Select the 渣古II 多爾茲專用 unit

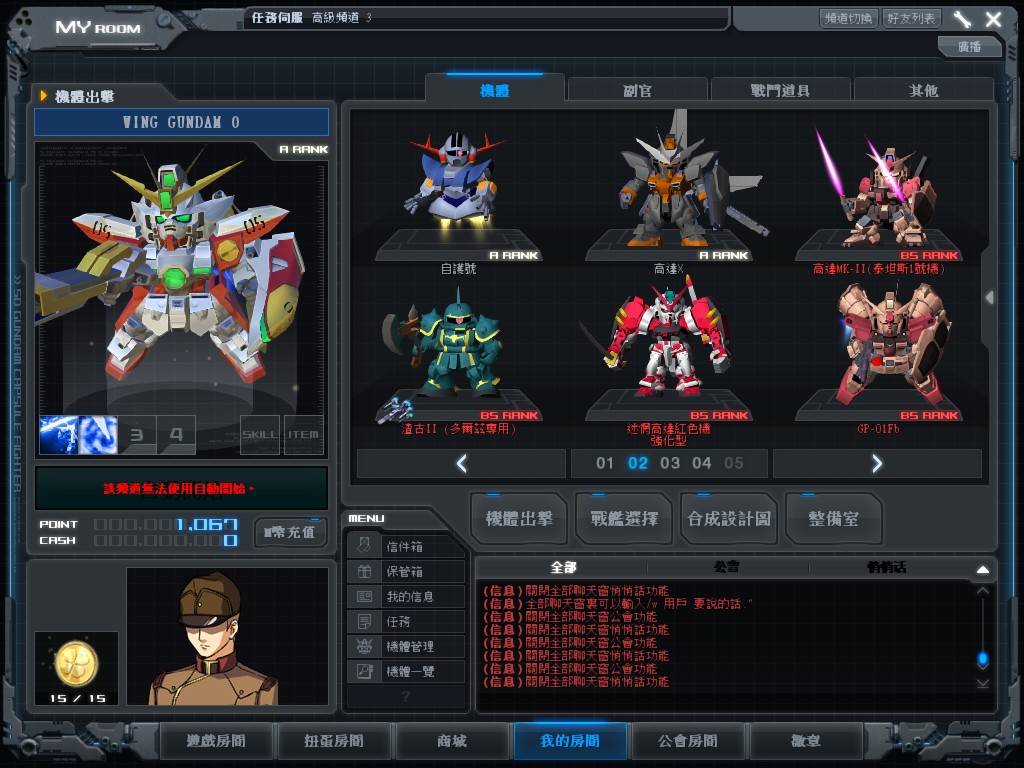(x=458, y=356)
